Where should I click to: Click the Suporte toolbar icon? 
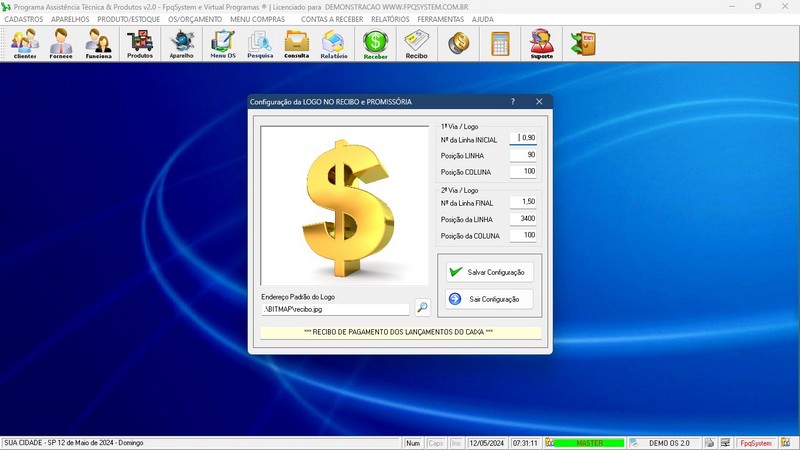(542, 44)
